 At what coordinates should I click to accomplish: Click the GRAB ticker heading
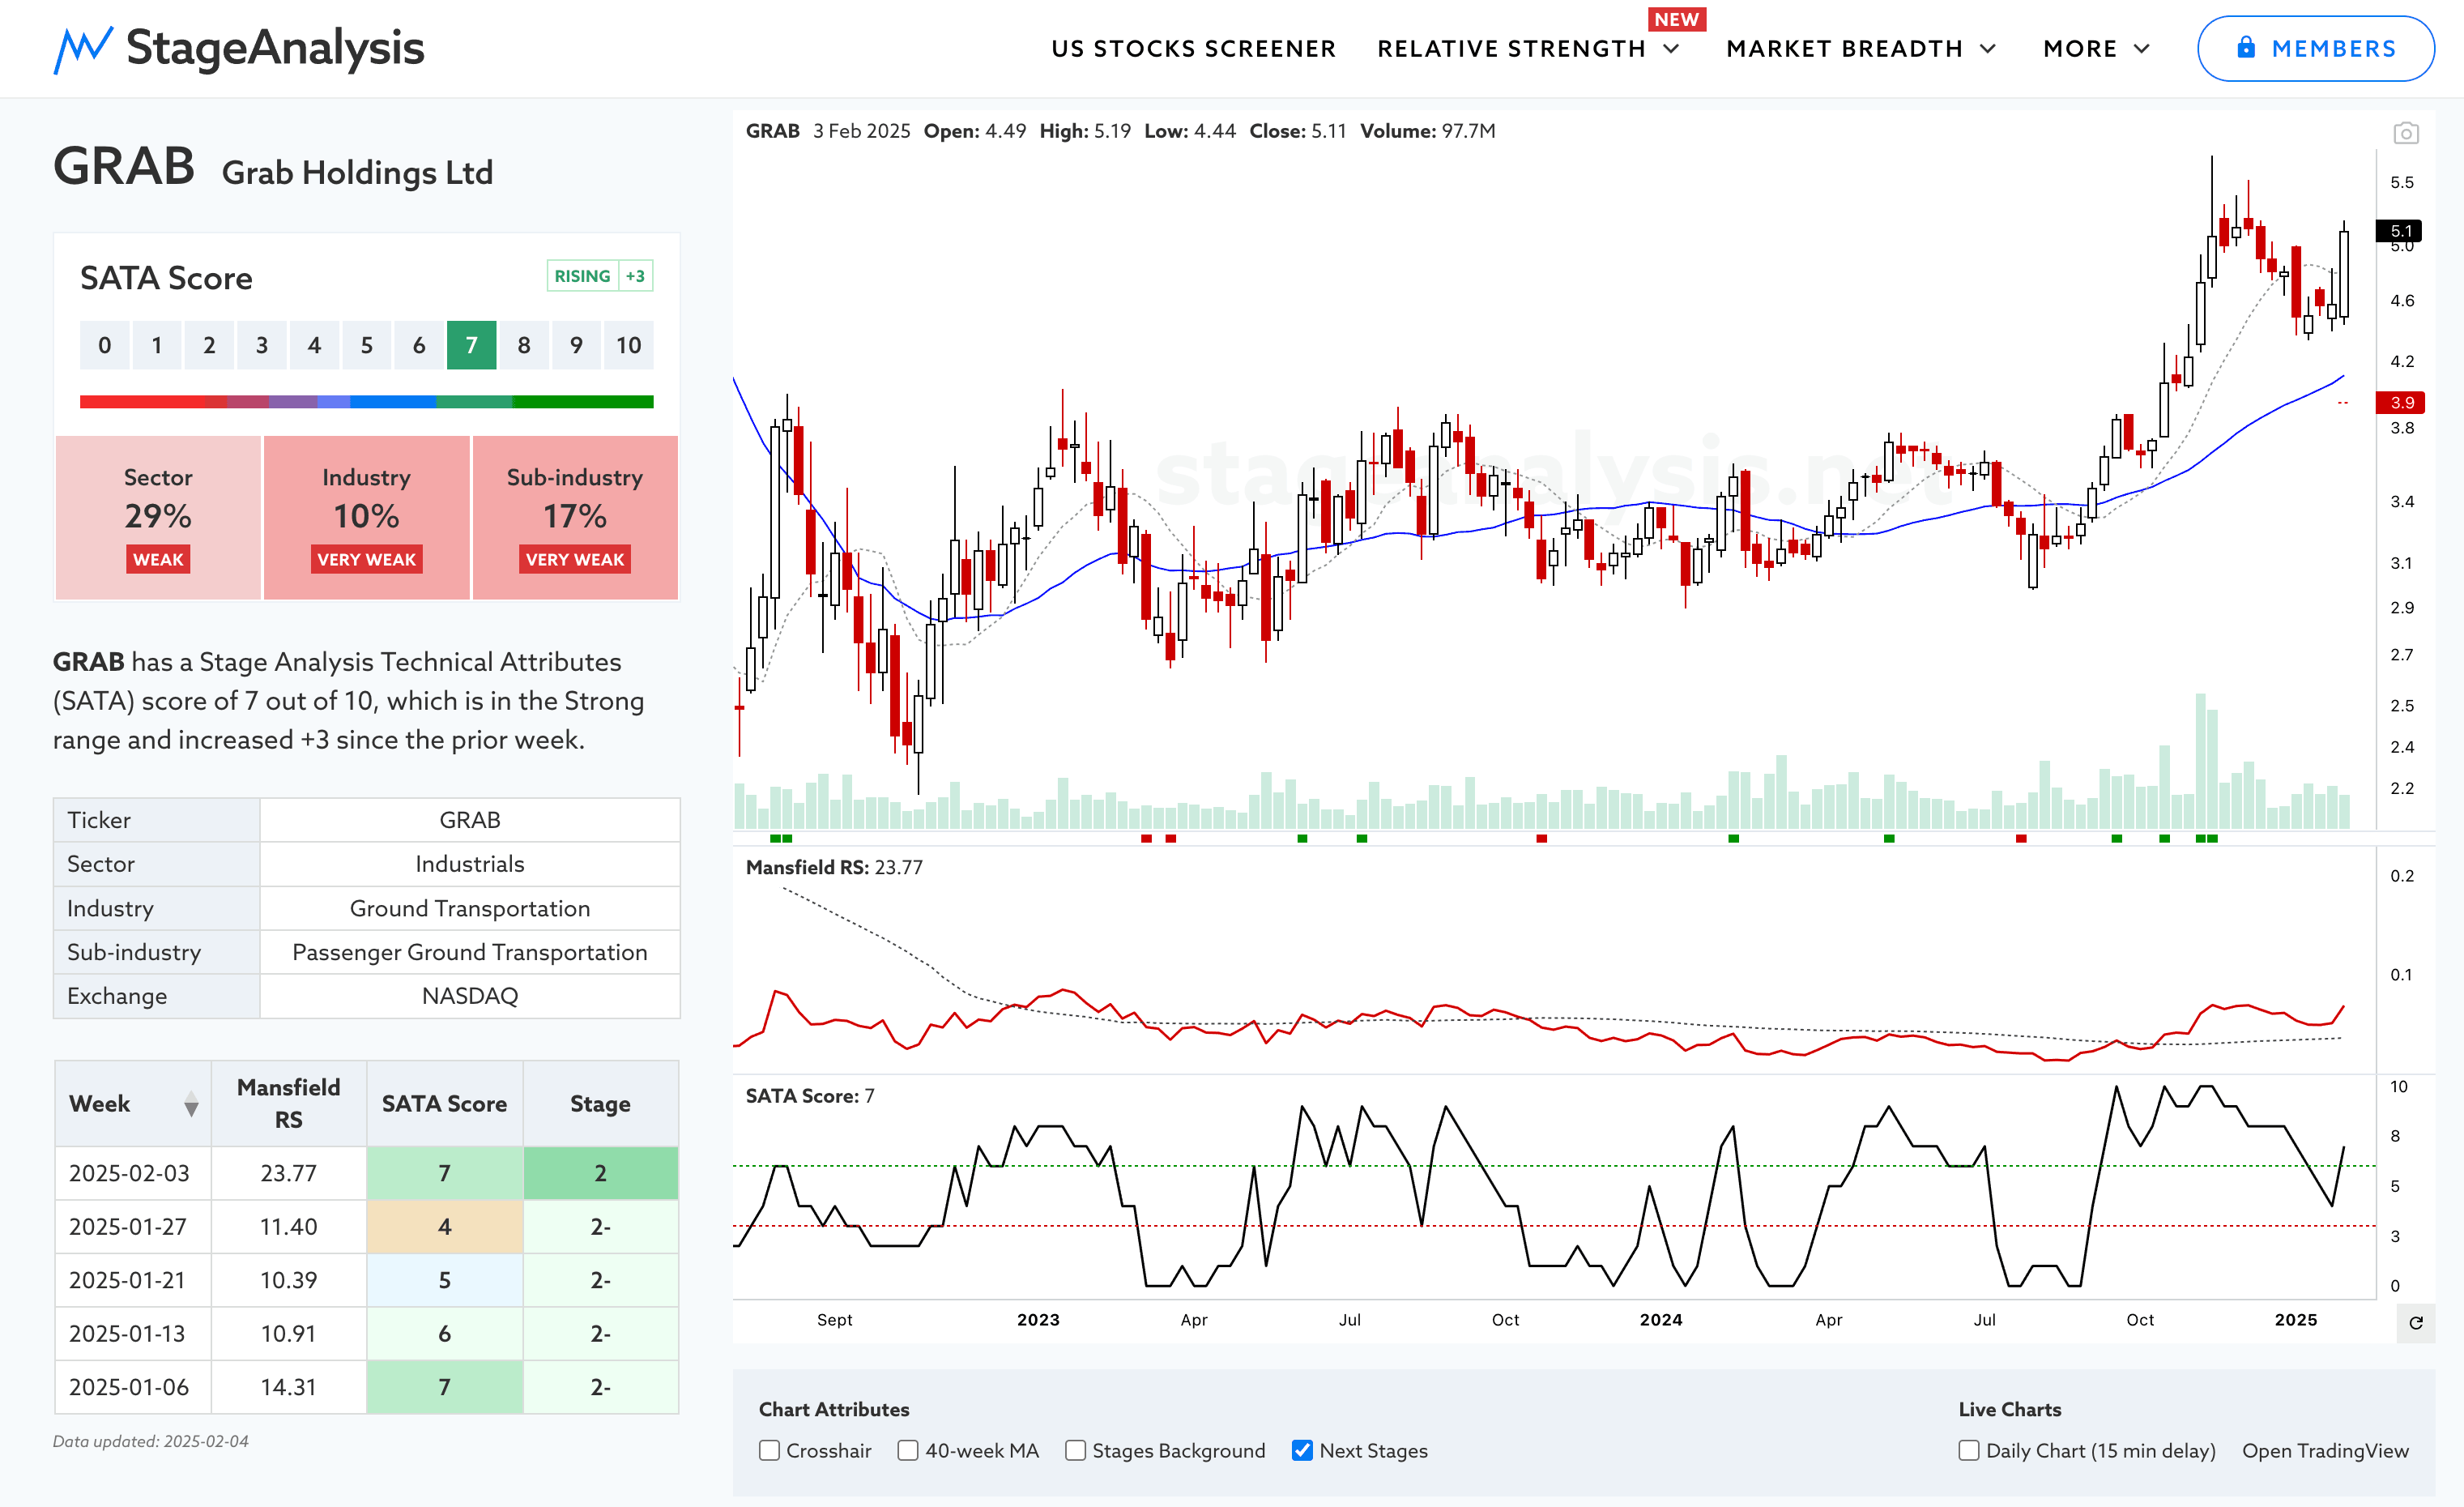124,166
